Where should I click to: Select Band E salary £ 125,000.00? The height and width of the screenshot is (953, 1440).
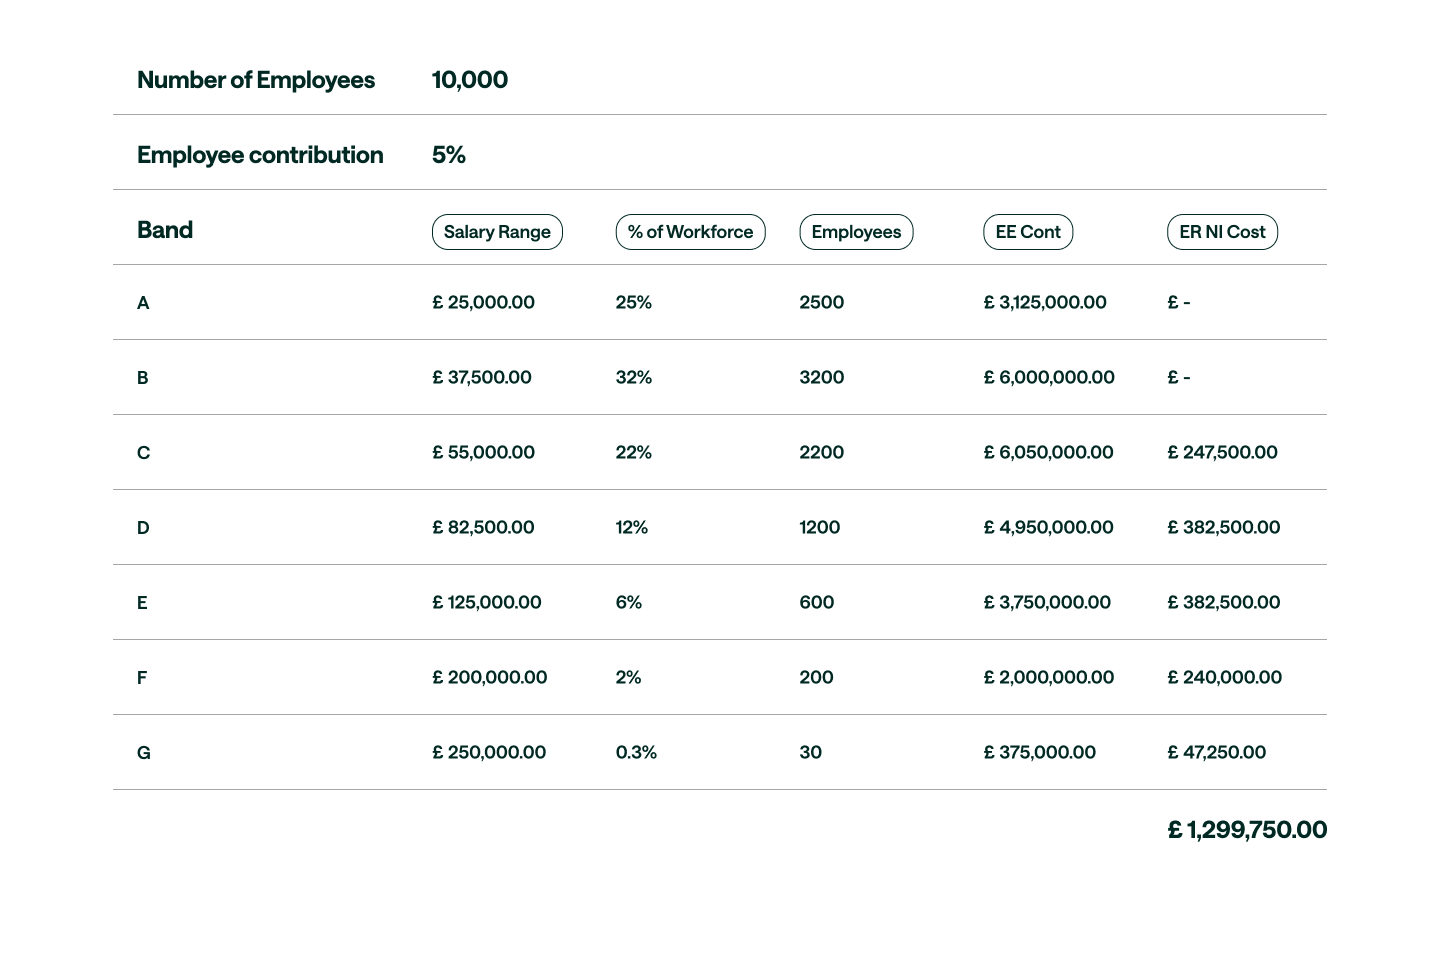tap(487, 602)
